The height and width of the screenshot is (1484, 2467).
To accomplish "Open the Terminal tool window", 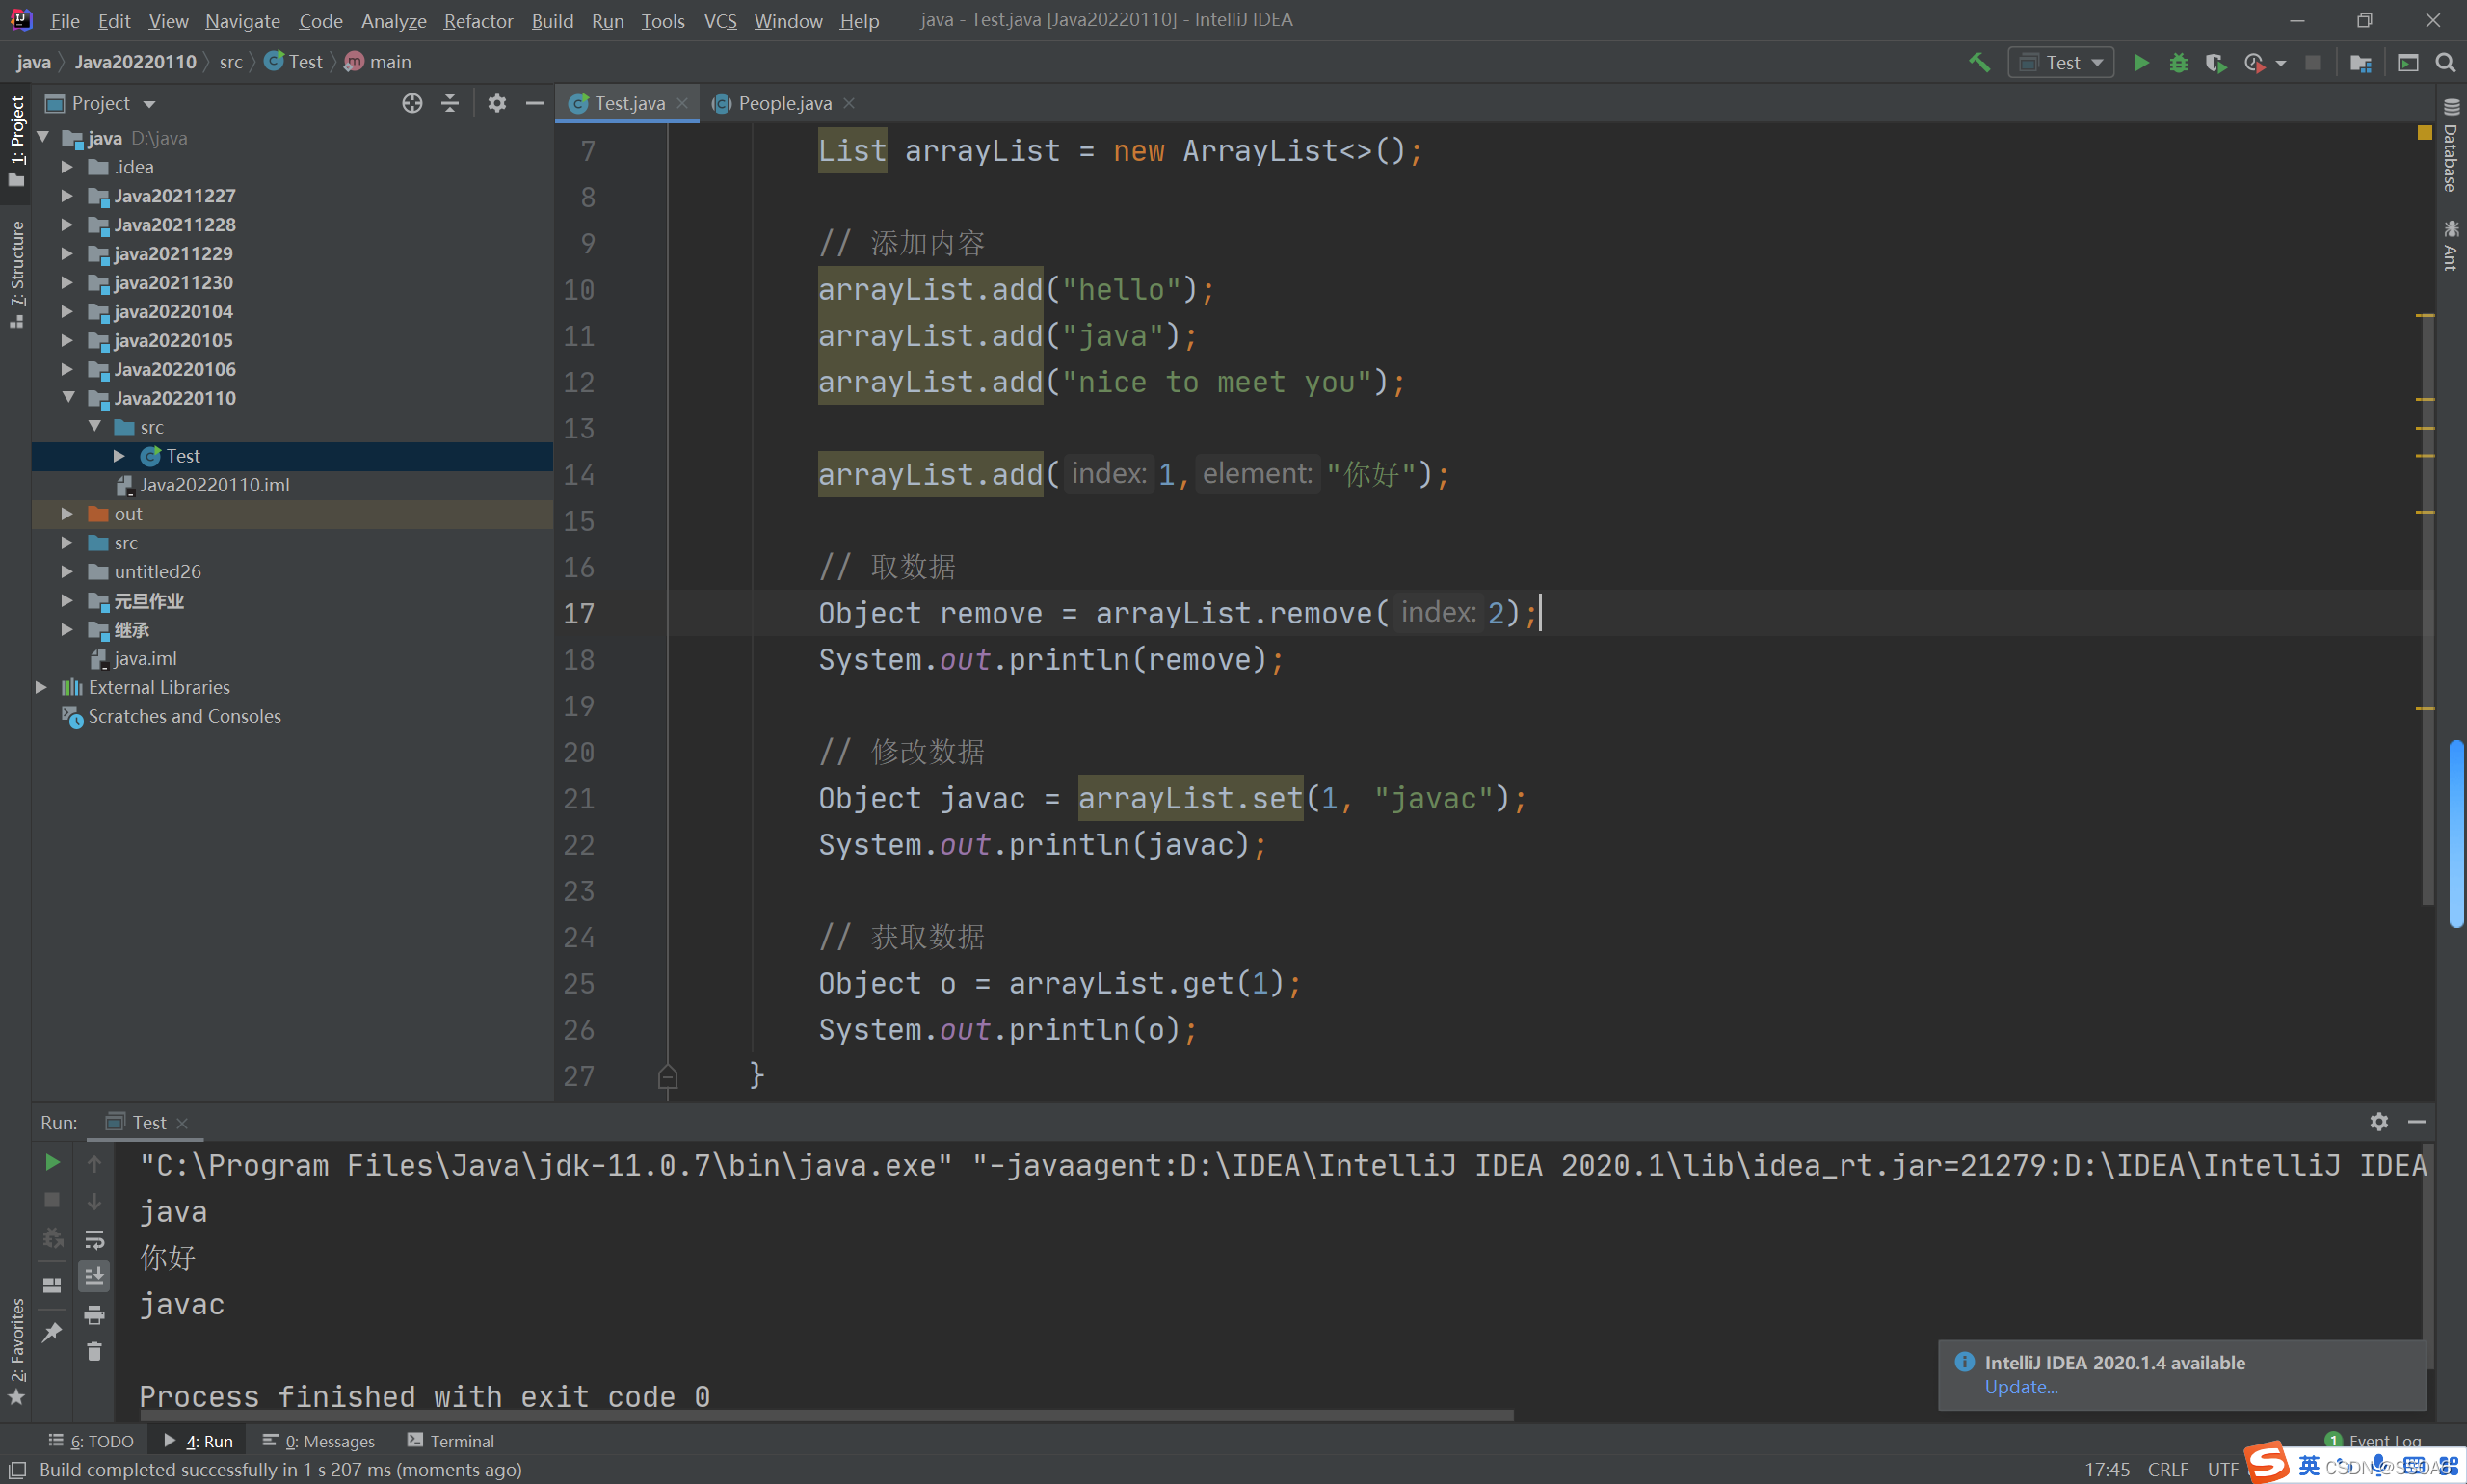I will click(x=451, y=1441).
